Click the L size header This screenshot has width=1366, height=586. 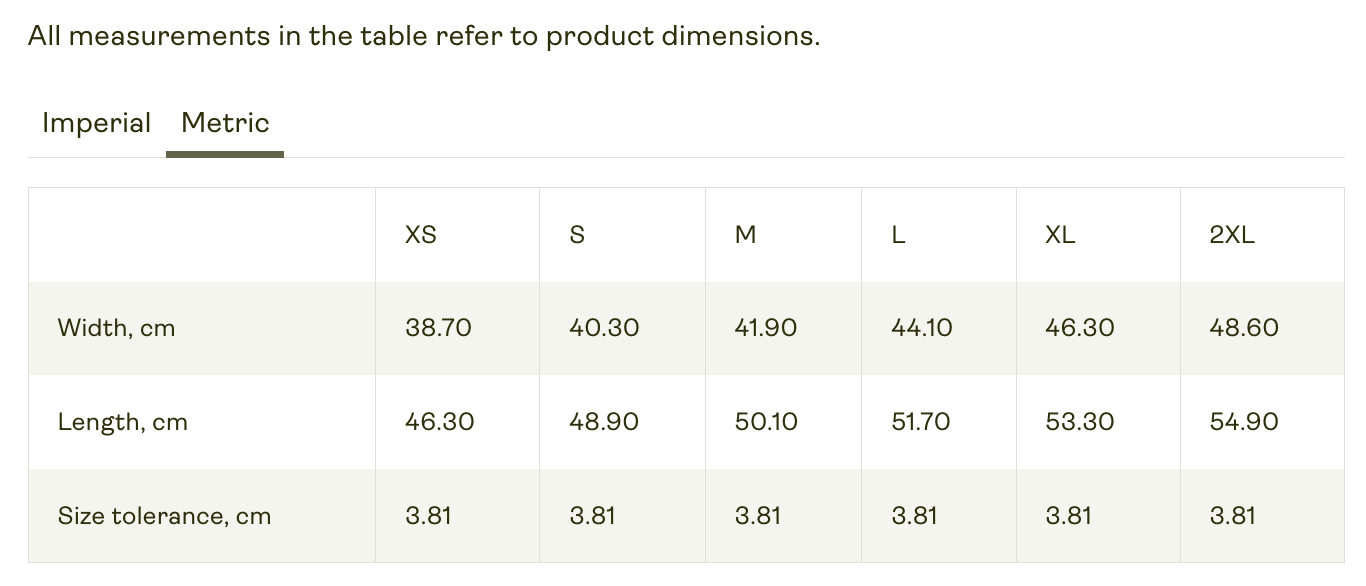point(898,235)
